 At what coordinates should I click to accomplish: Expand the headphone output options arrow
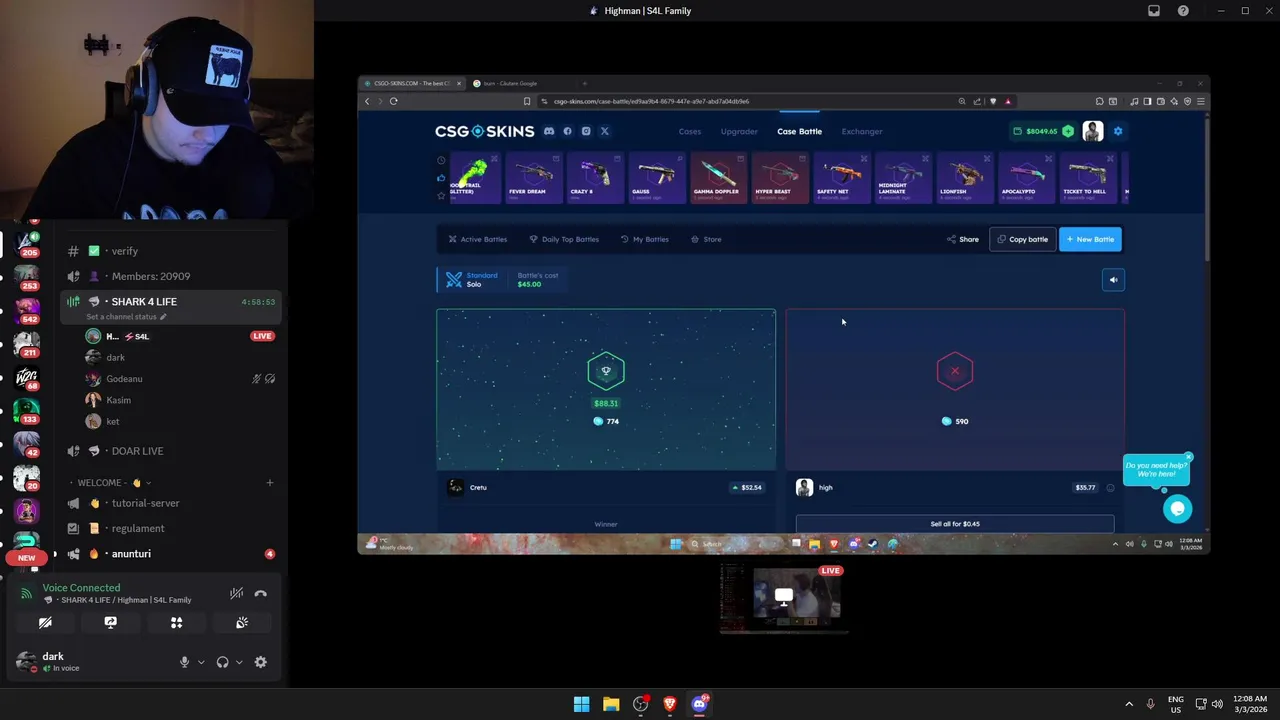click(x=239, y=662)
